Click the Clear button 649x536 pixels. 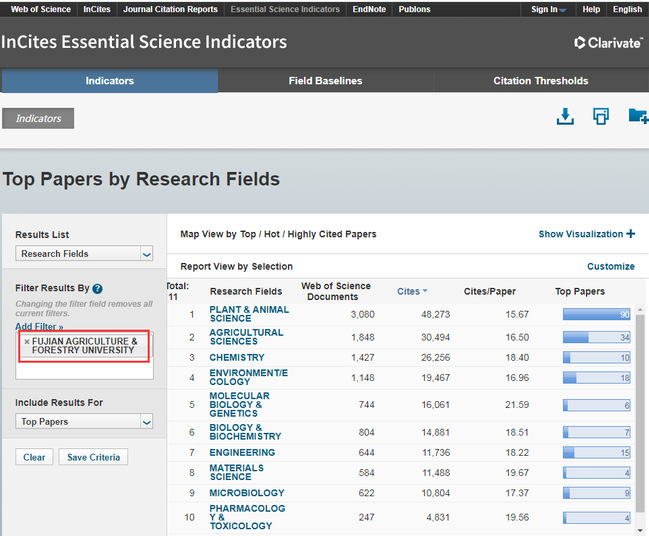(34, 457)
